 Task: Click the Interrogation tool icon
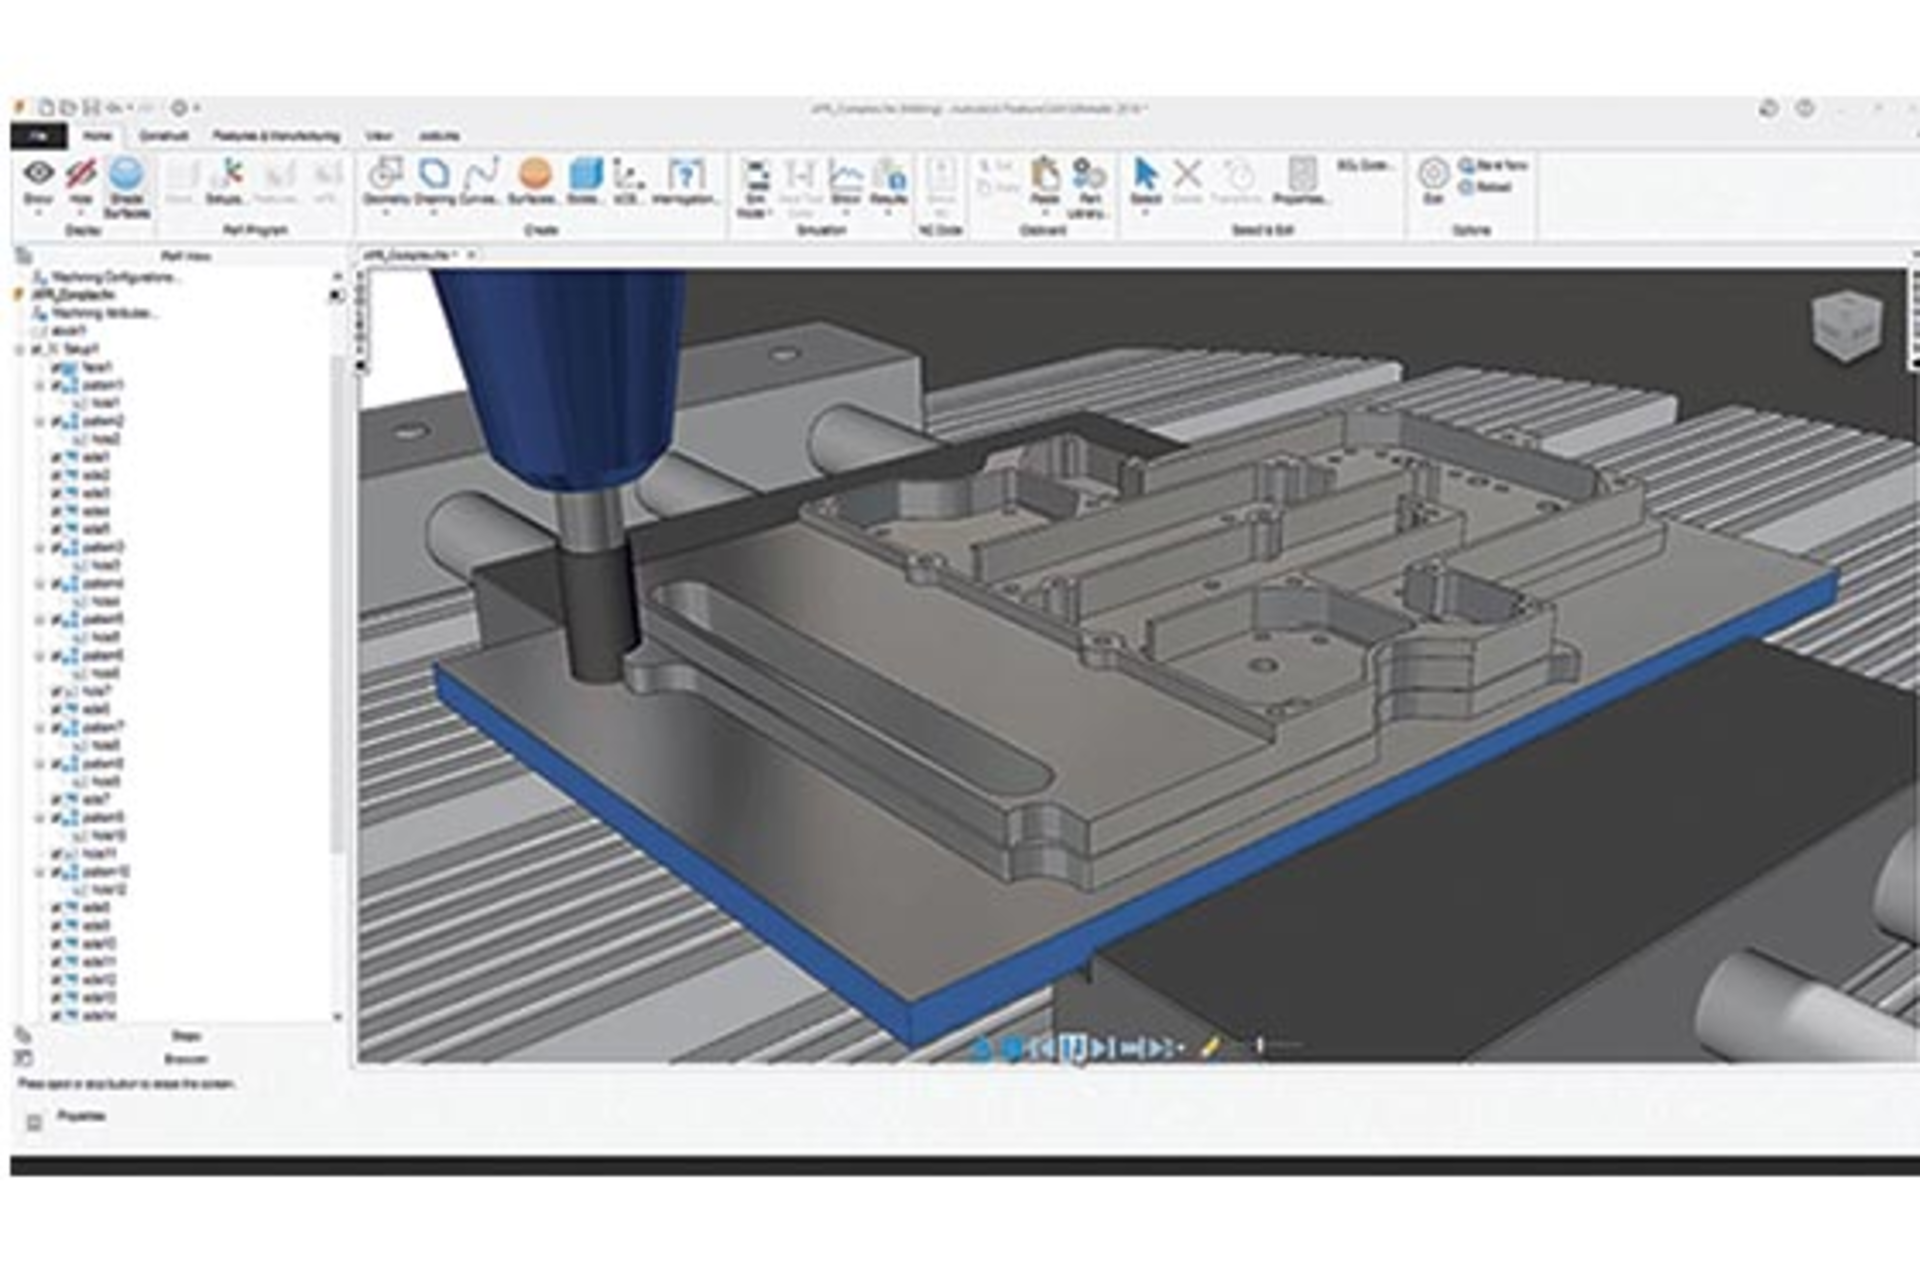click(685, 174)
